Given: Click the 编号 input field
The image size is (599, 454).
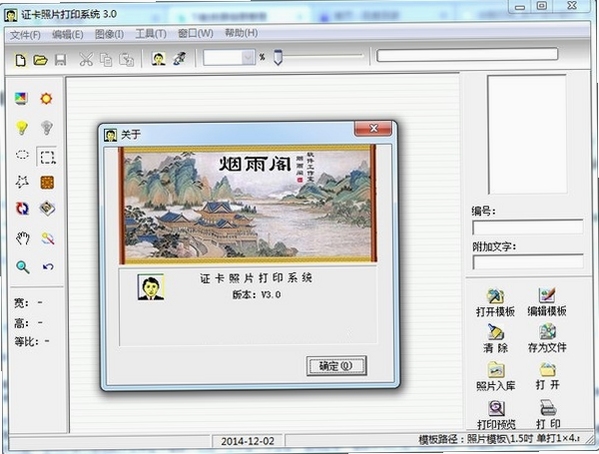Looking at the screenshot, I should point(528,227).
